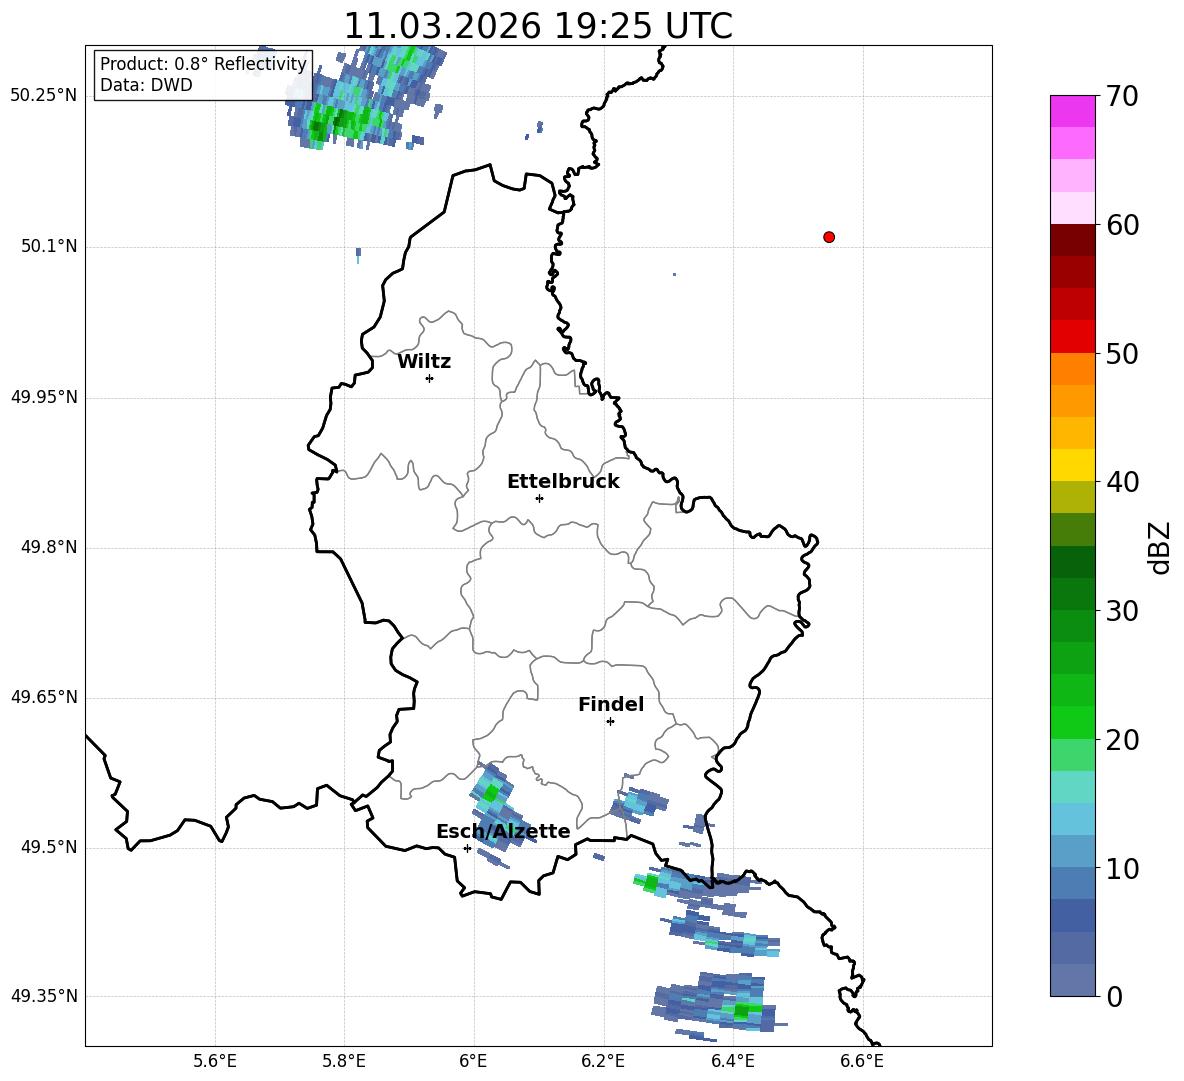Click the latitude label 49.5°N

click(49, 847)
